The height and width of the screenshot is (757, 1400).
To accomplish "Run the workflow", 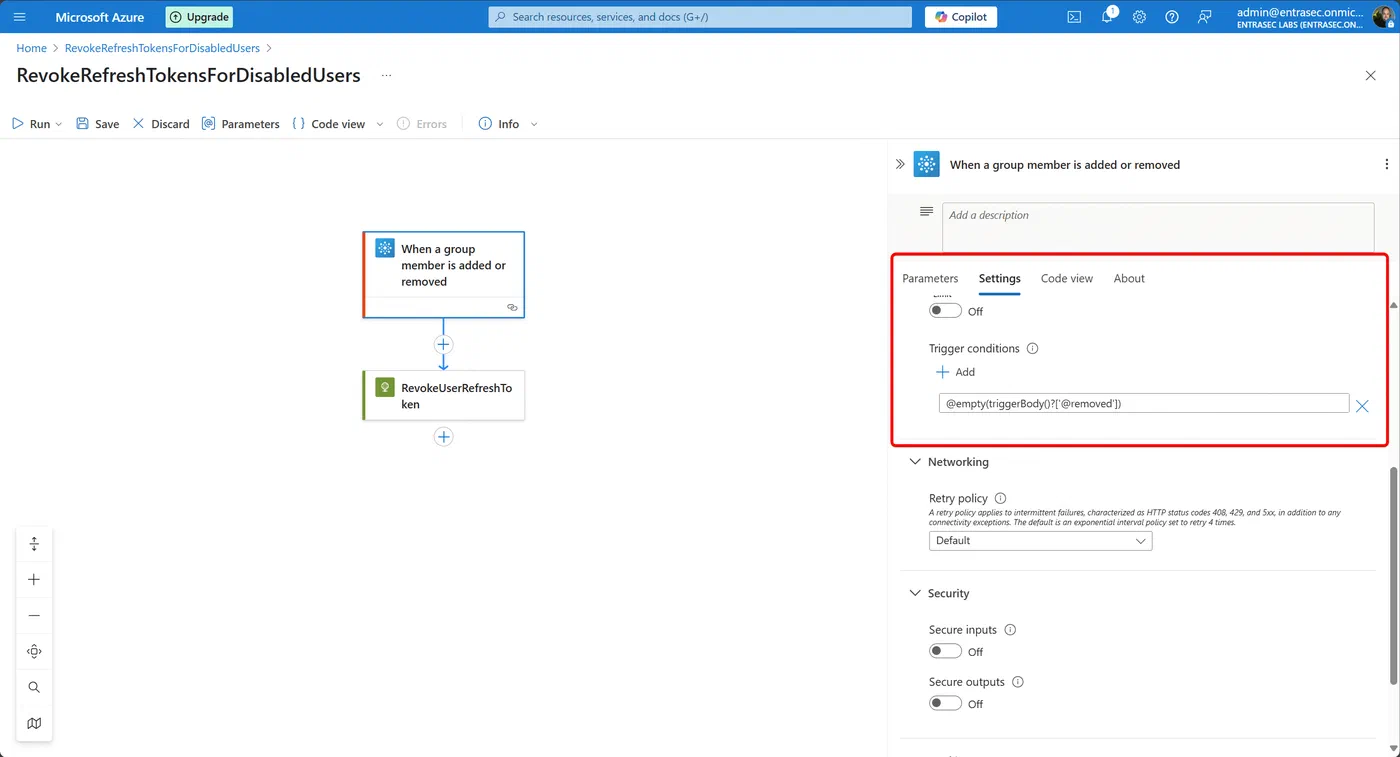I will 30,124.
